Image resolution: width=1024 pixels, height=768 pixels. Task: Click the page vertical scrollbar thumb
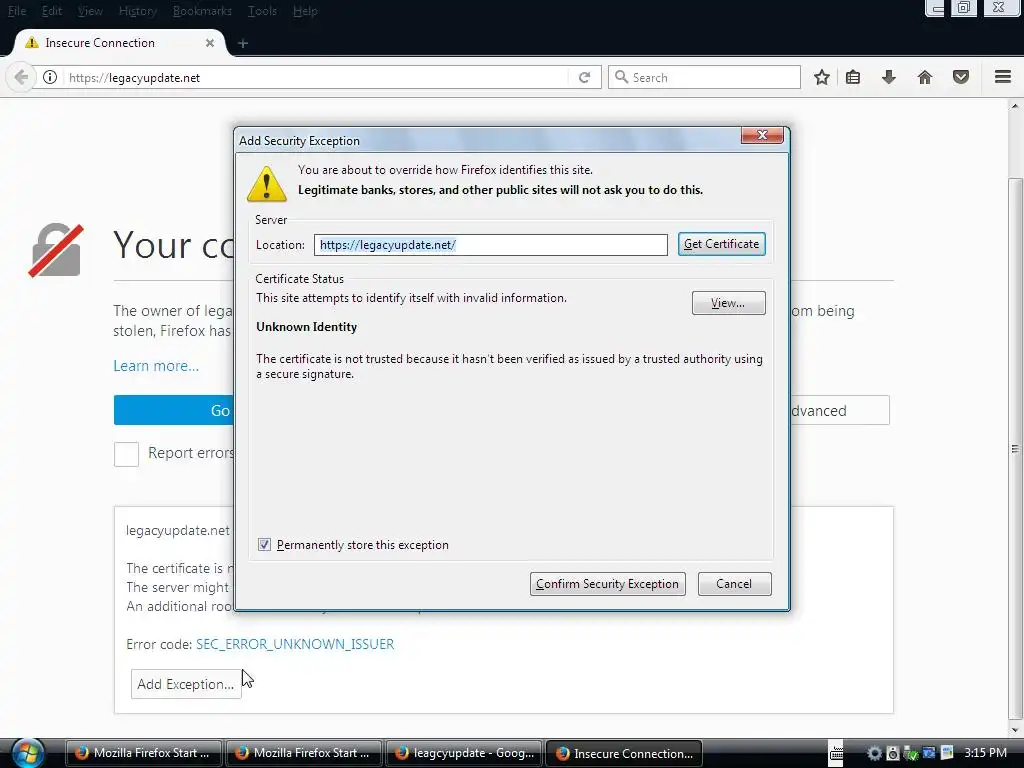click(x=1015, y=448)
